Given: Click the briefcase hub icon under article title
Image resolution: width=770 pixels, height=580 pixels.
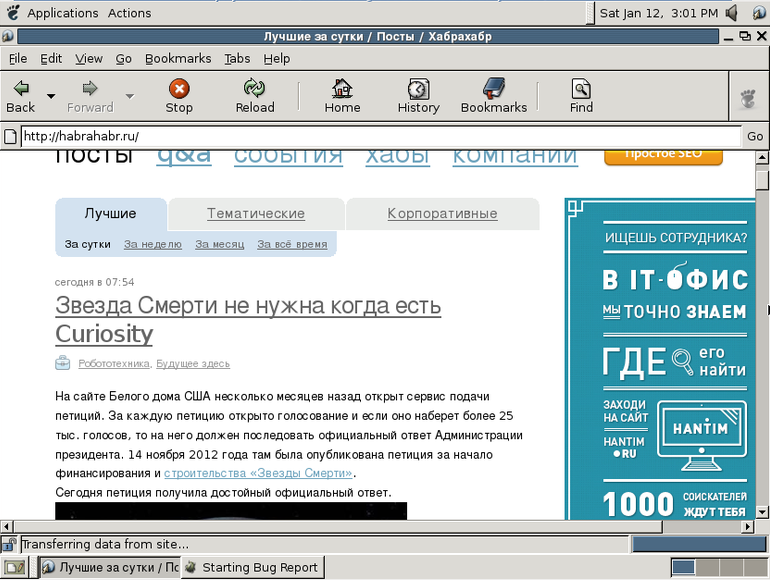Looking at the screenshot, I should click(x=62, y=363).
